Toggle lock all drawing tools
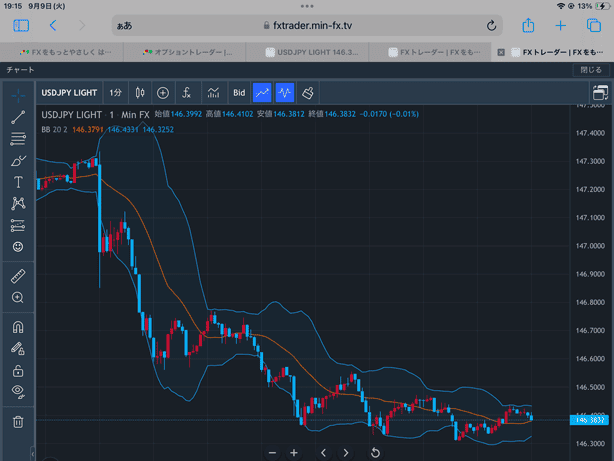The height and width of the screenshot is (461, 614). point(18,370)
